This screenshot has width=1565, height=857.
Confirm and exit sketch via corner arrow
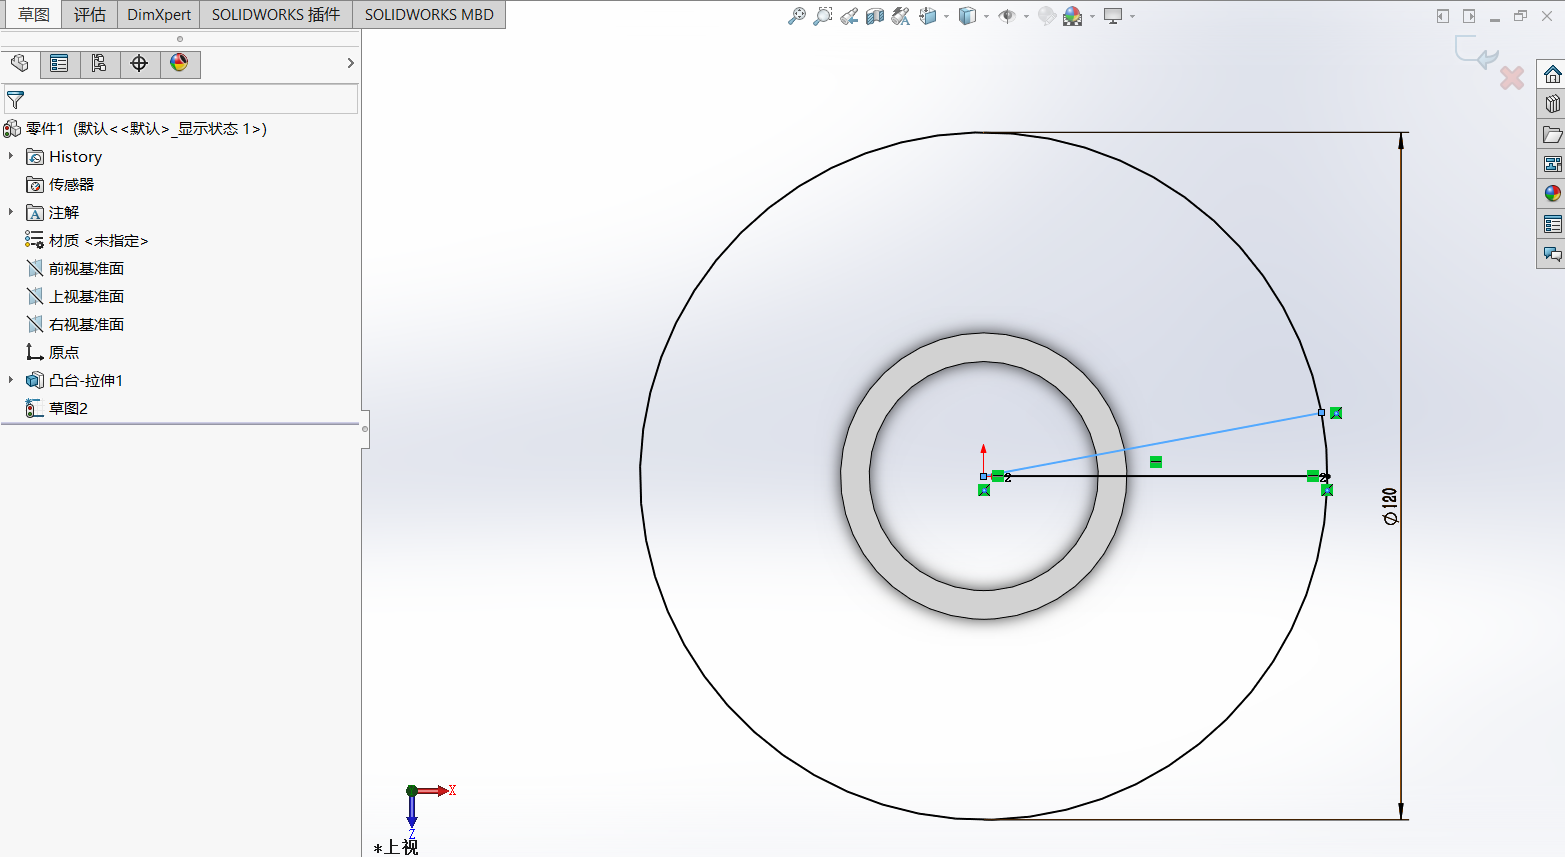click(x=1475, y=52)
